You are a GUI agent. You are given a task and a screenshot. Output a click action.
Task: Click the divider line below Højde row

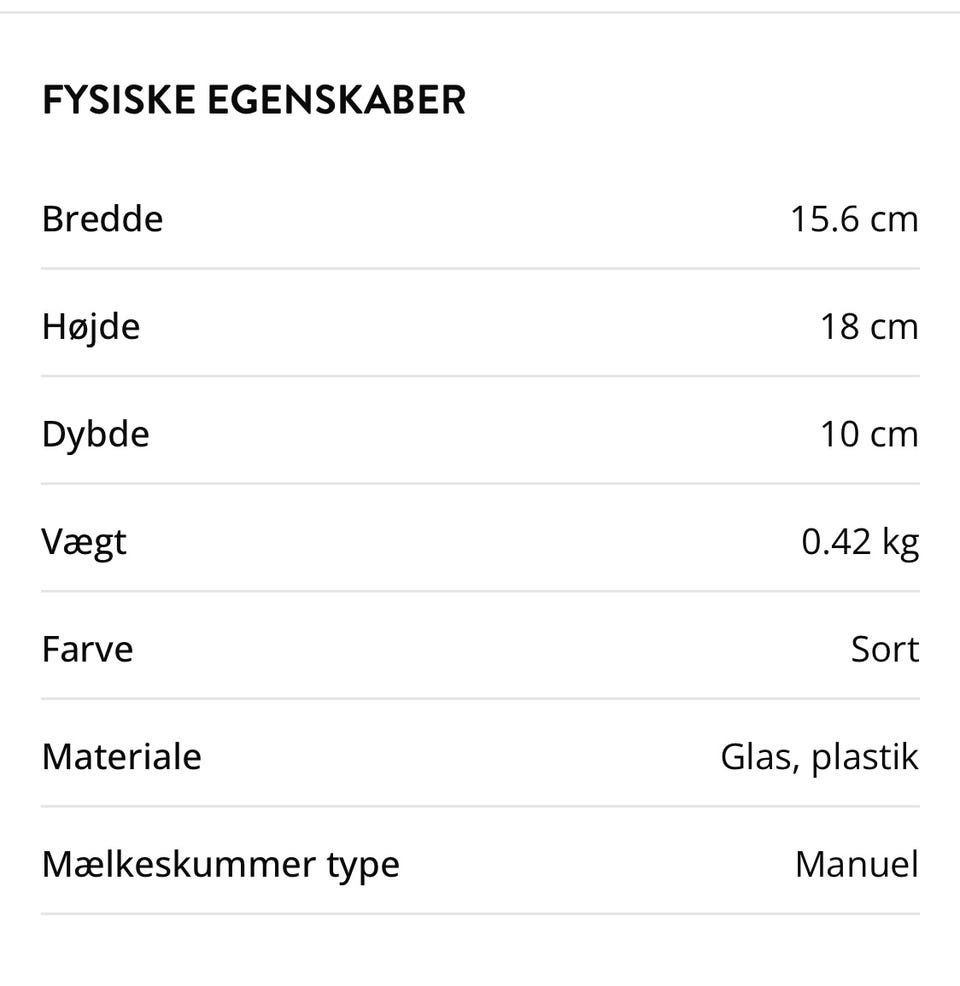[480, 376]
